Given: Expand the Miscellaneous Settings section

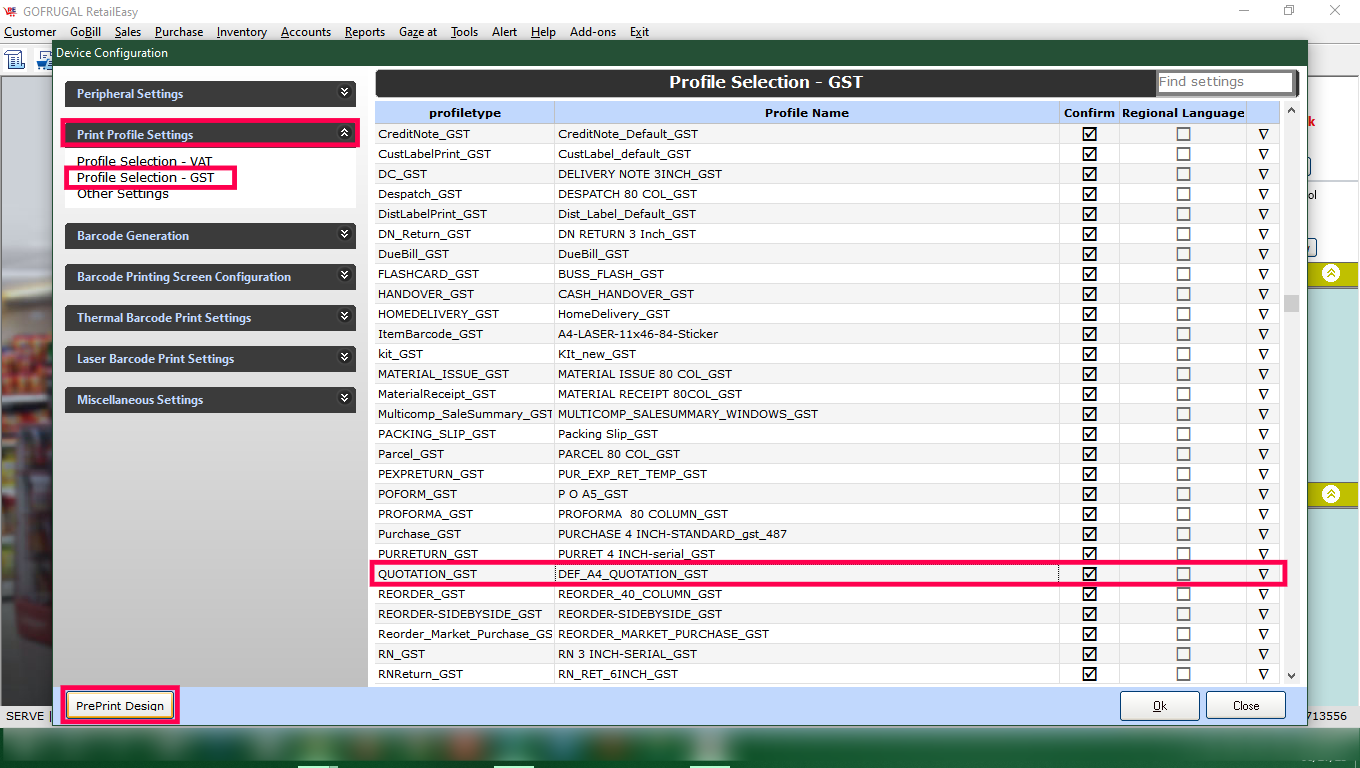Looking at the screenshot, I should click(x=210, y=400).
